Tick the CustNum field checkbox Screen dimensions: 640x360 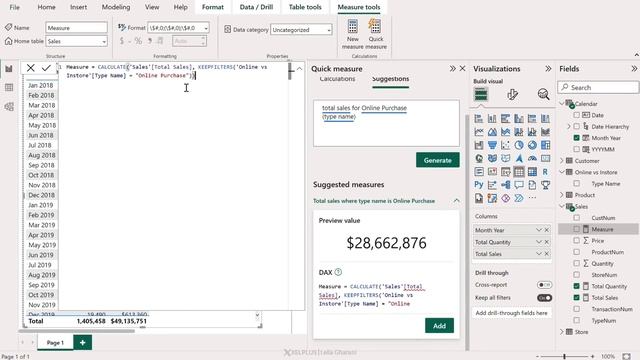click(576, 218)
